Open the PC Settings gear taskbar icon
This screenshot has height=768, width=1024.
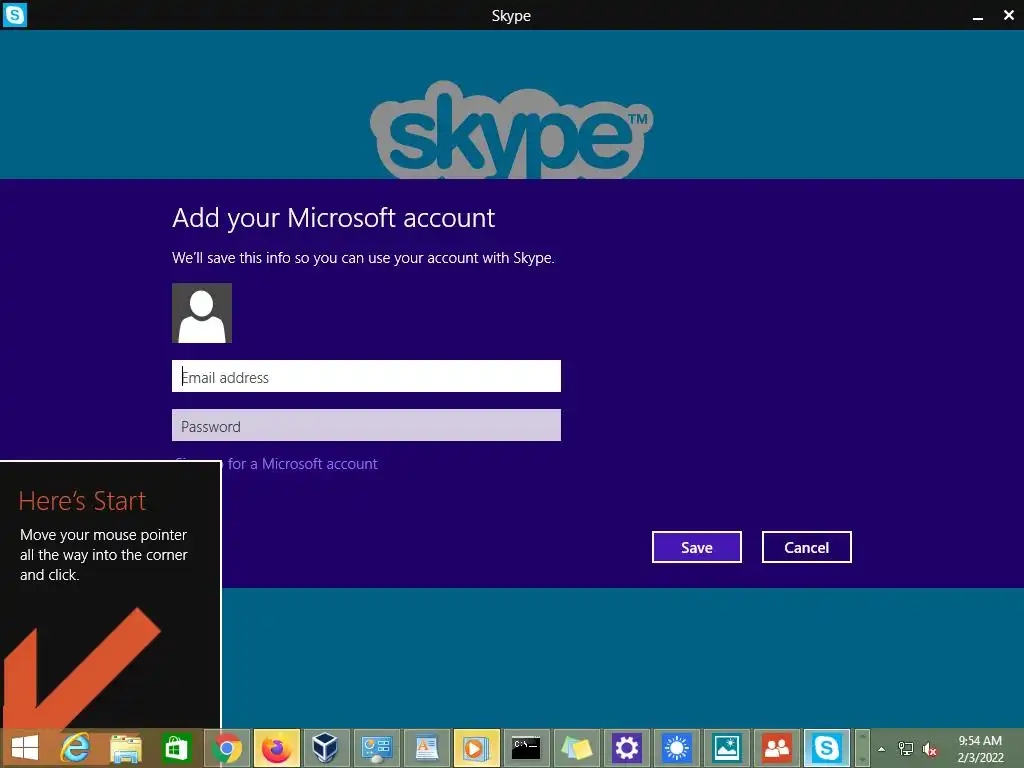[627, 748]
